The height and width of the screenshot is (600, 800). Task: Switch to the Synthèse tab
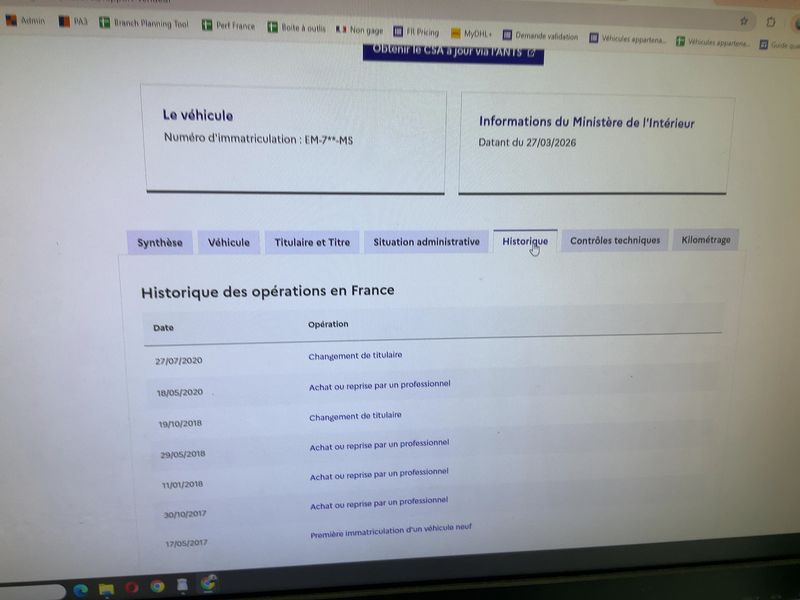160,242
